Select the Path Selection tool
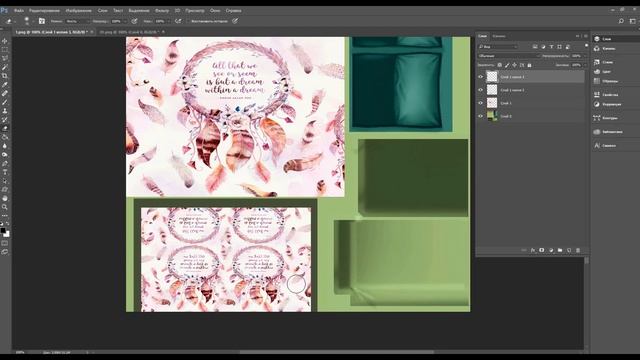640x360 pixels. 5,181
